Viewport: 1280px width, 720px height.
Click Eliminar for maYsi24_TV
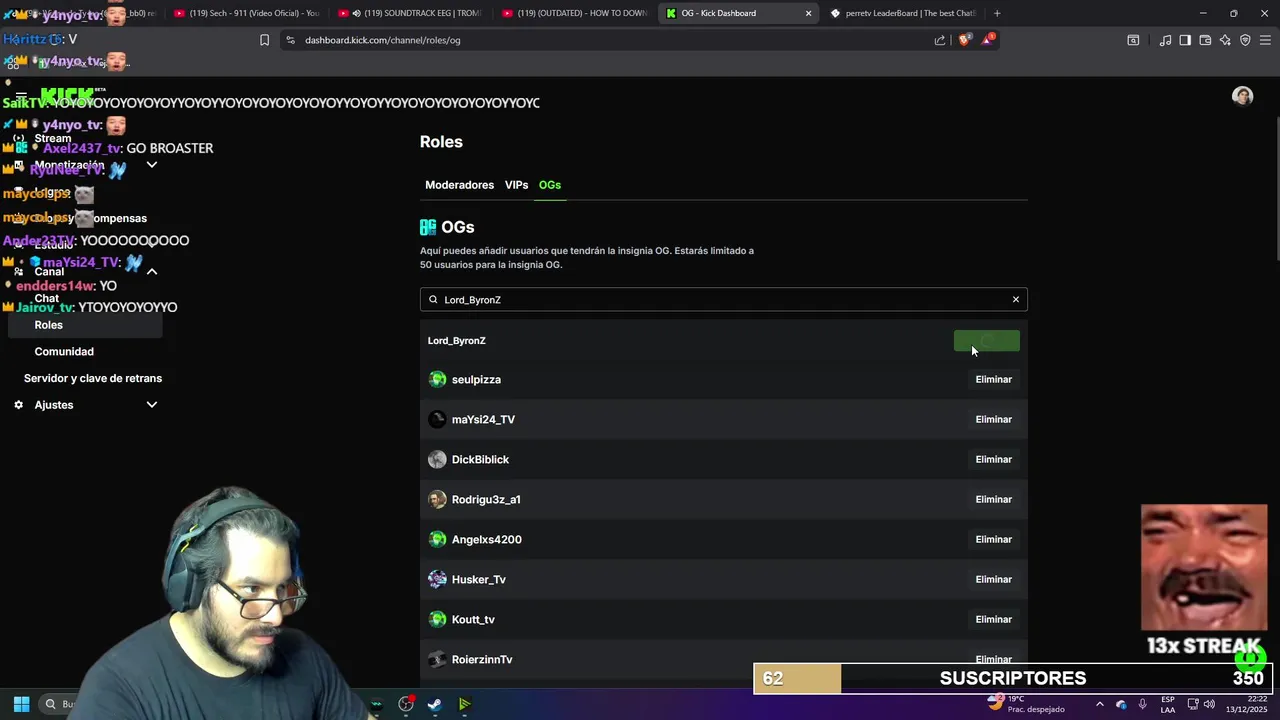click(x=993, y=420)
